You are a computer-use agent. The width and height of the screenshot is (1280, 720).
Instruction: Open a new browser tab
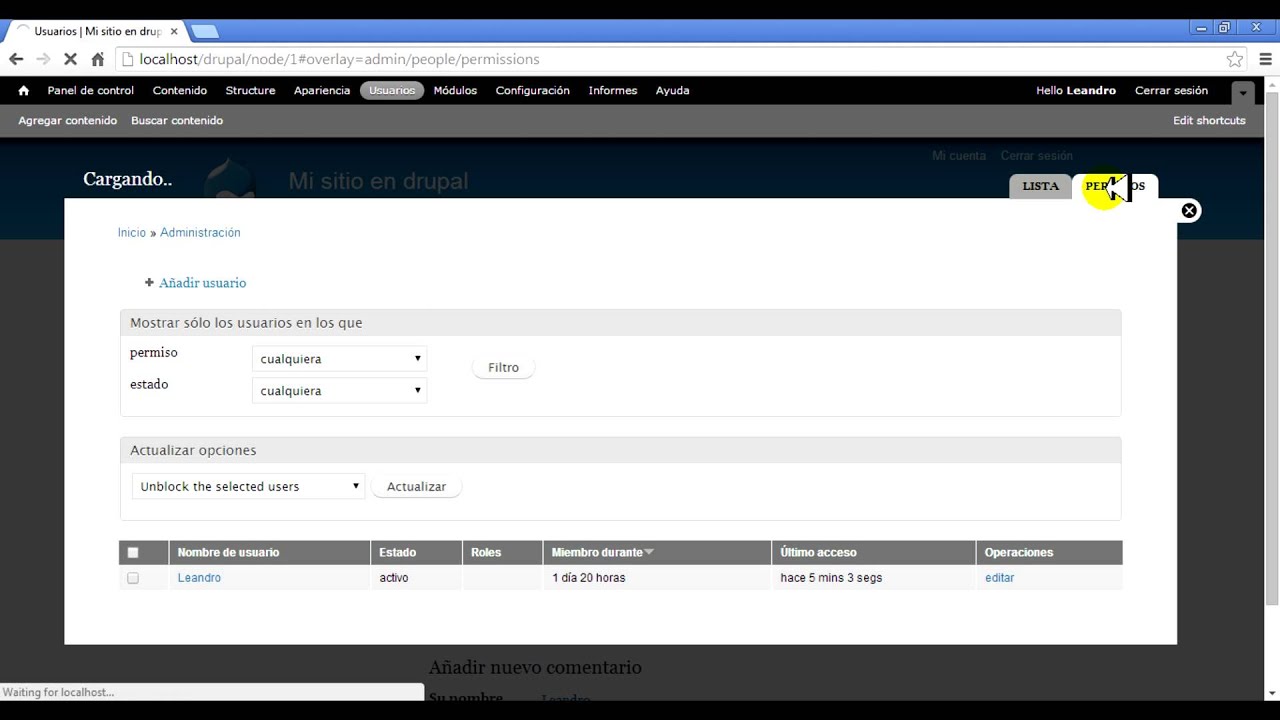point(204,31)
